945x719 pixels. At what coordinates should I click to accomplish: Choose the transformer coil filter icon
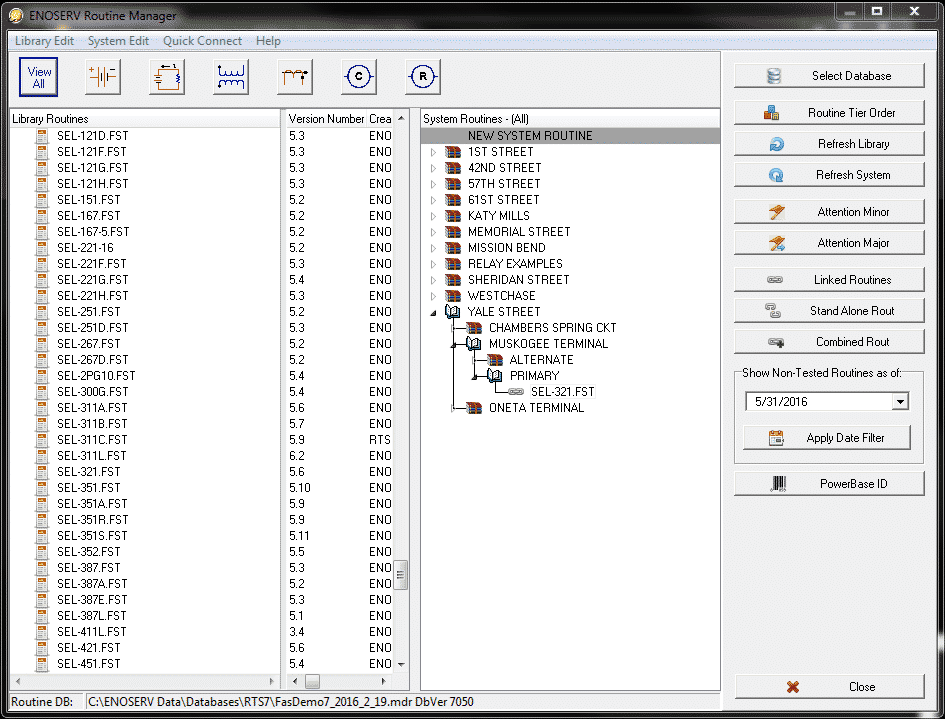(231, 77)
